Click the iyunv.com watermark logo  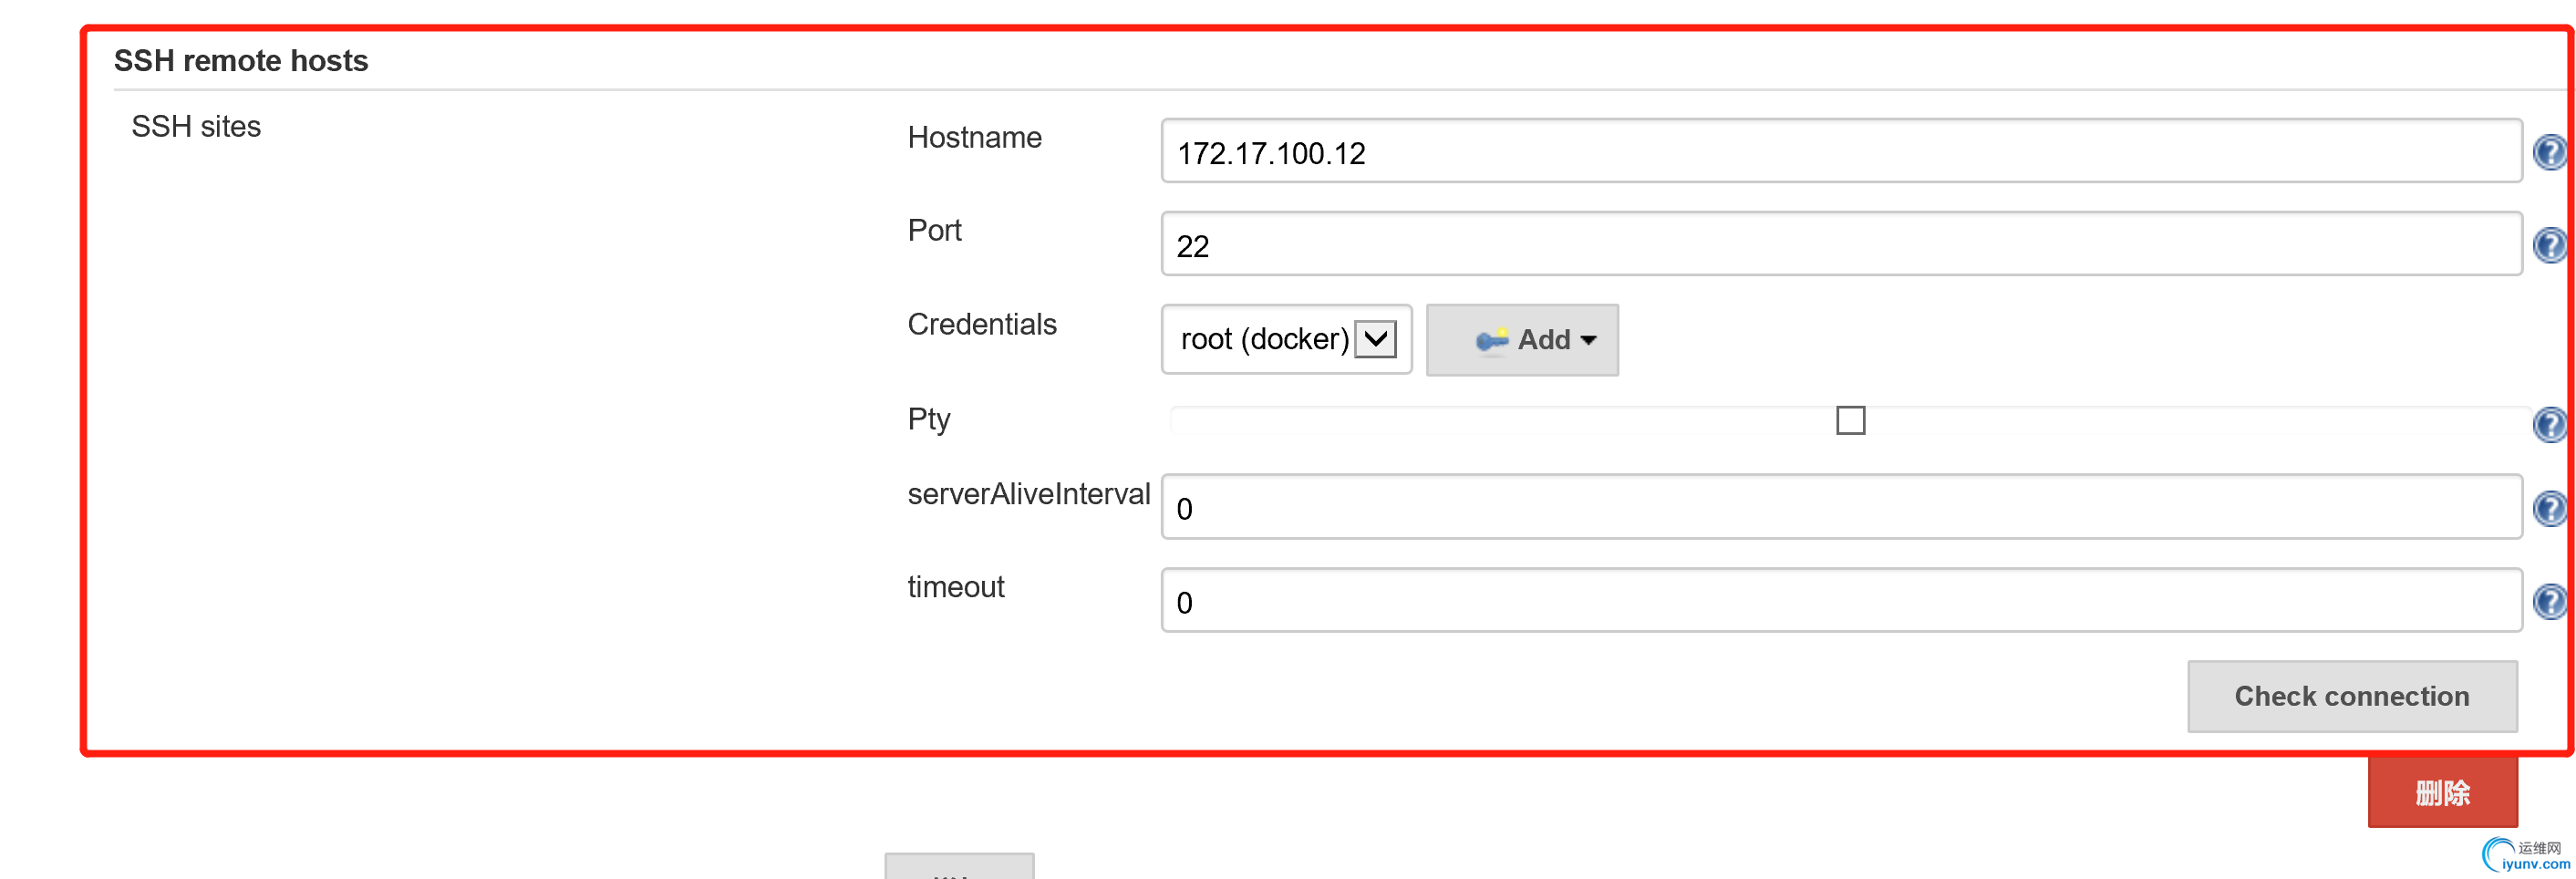click(2526, 856)
